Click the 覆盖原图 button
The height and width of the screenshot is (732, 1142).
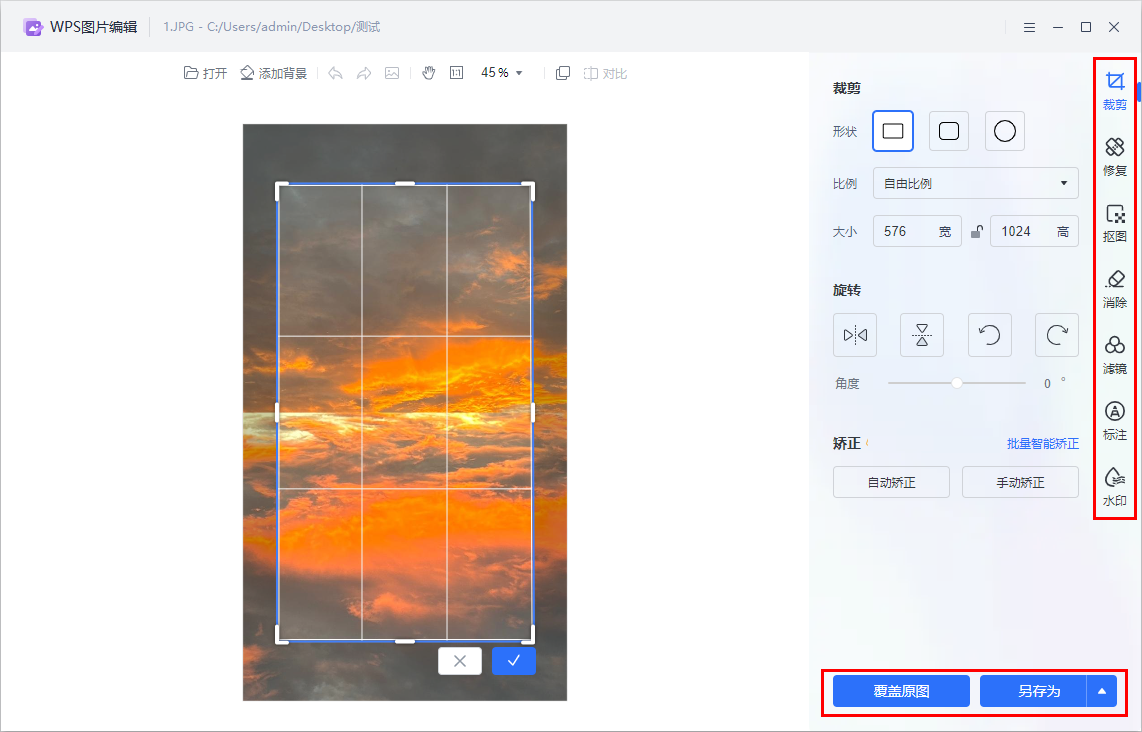point(900,691)
